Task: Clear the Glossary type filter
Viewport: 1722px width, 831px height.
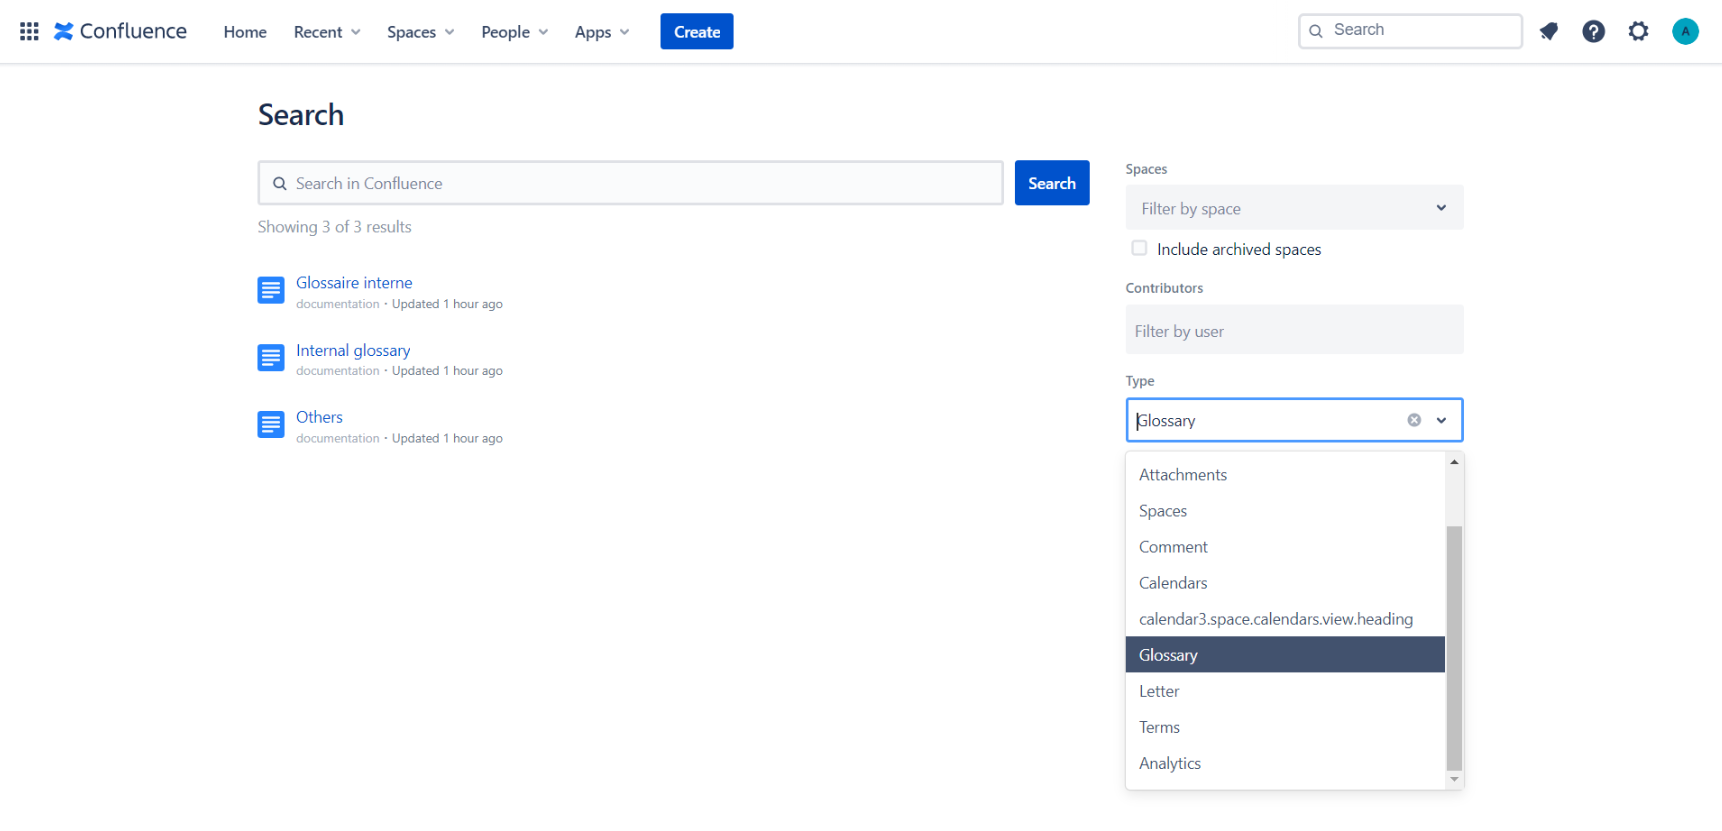Action: [x=1414, y=420]
